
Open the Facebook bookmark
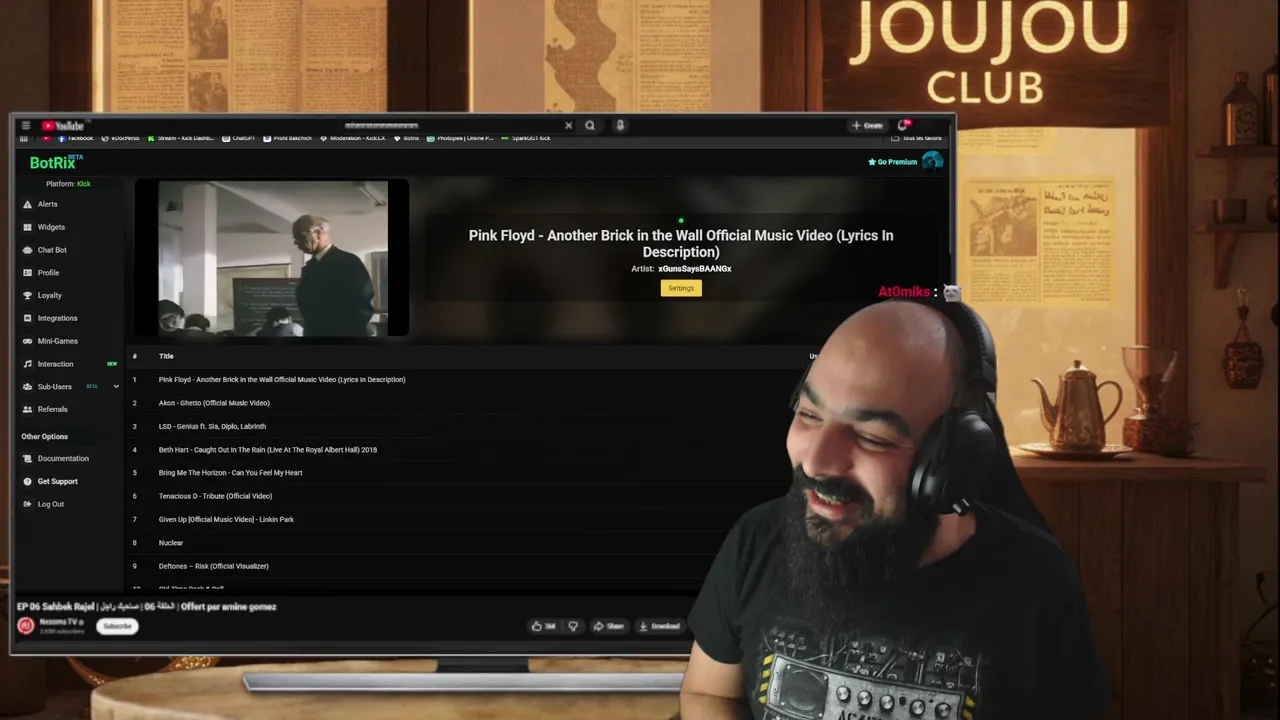click(x=75, y=138)
